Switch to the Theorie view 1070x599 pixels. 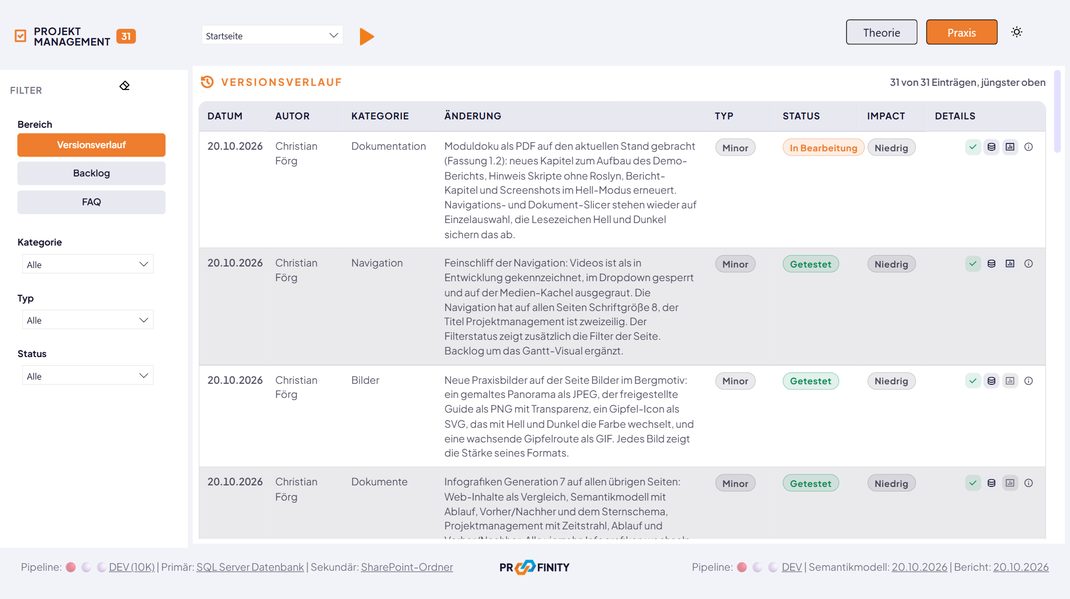point(882,32)
